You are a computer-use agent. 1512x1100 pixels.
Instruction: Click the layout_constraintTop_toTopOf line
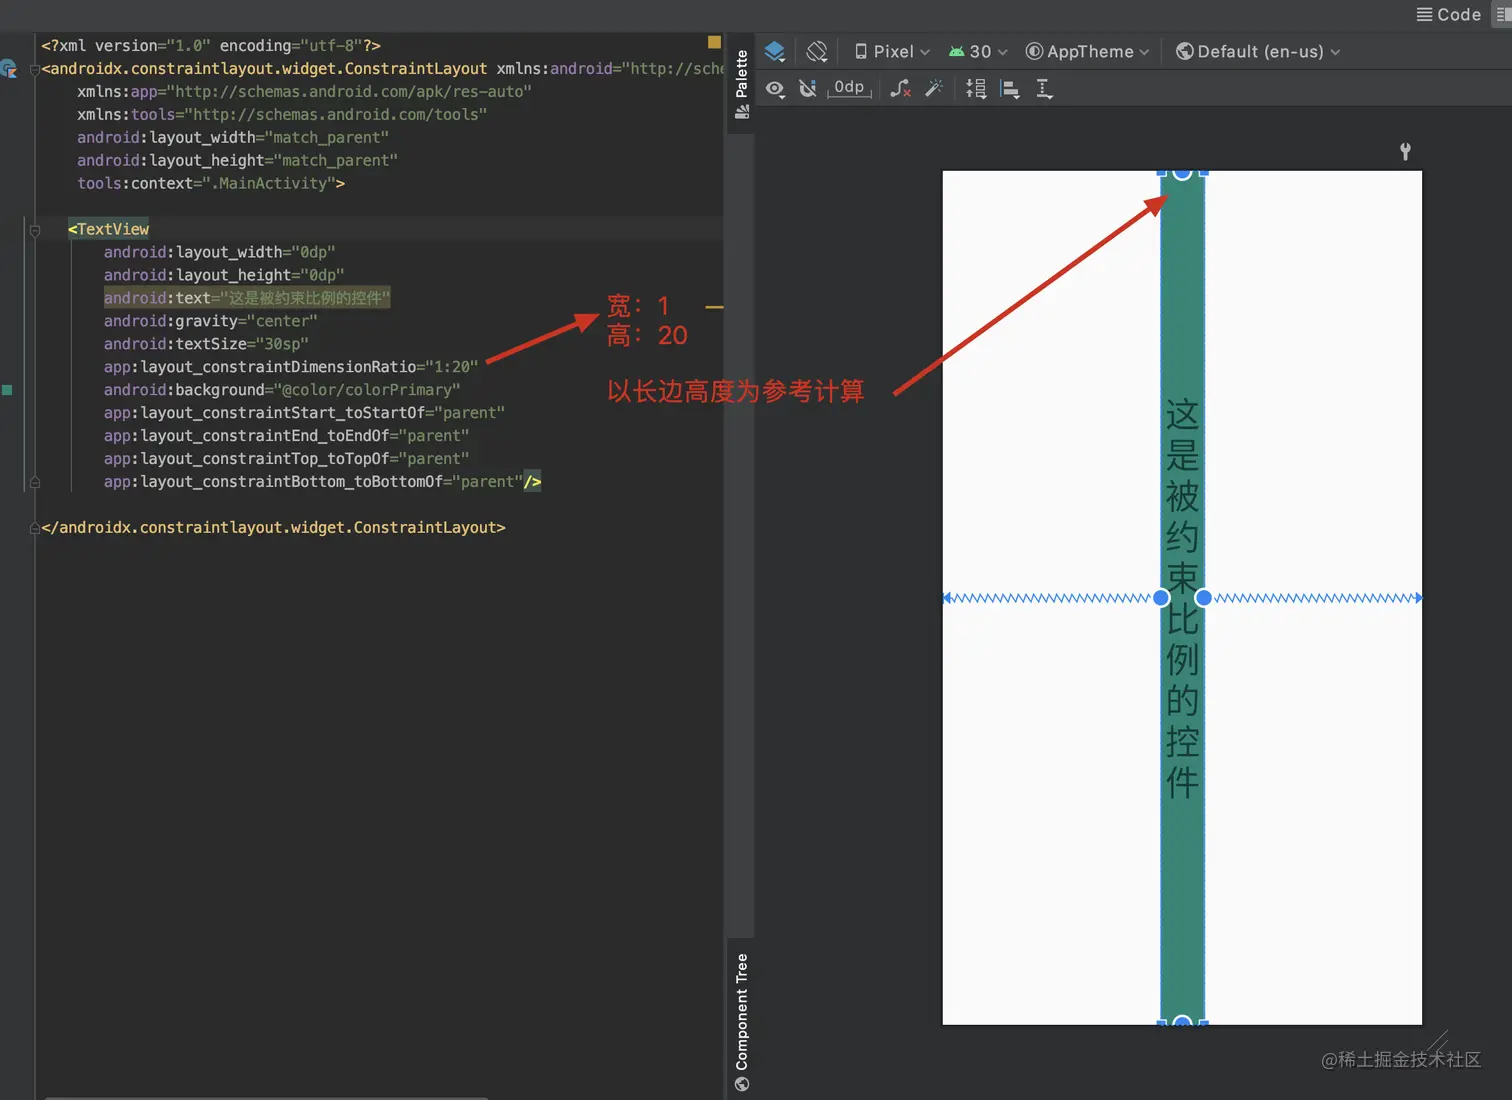286,459
